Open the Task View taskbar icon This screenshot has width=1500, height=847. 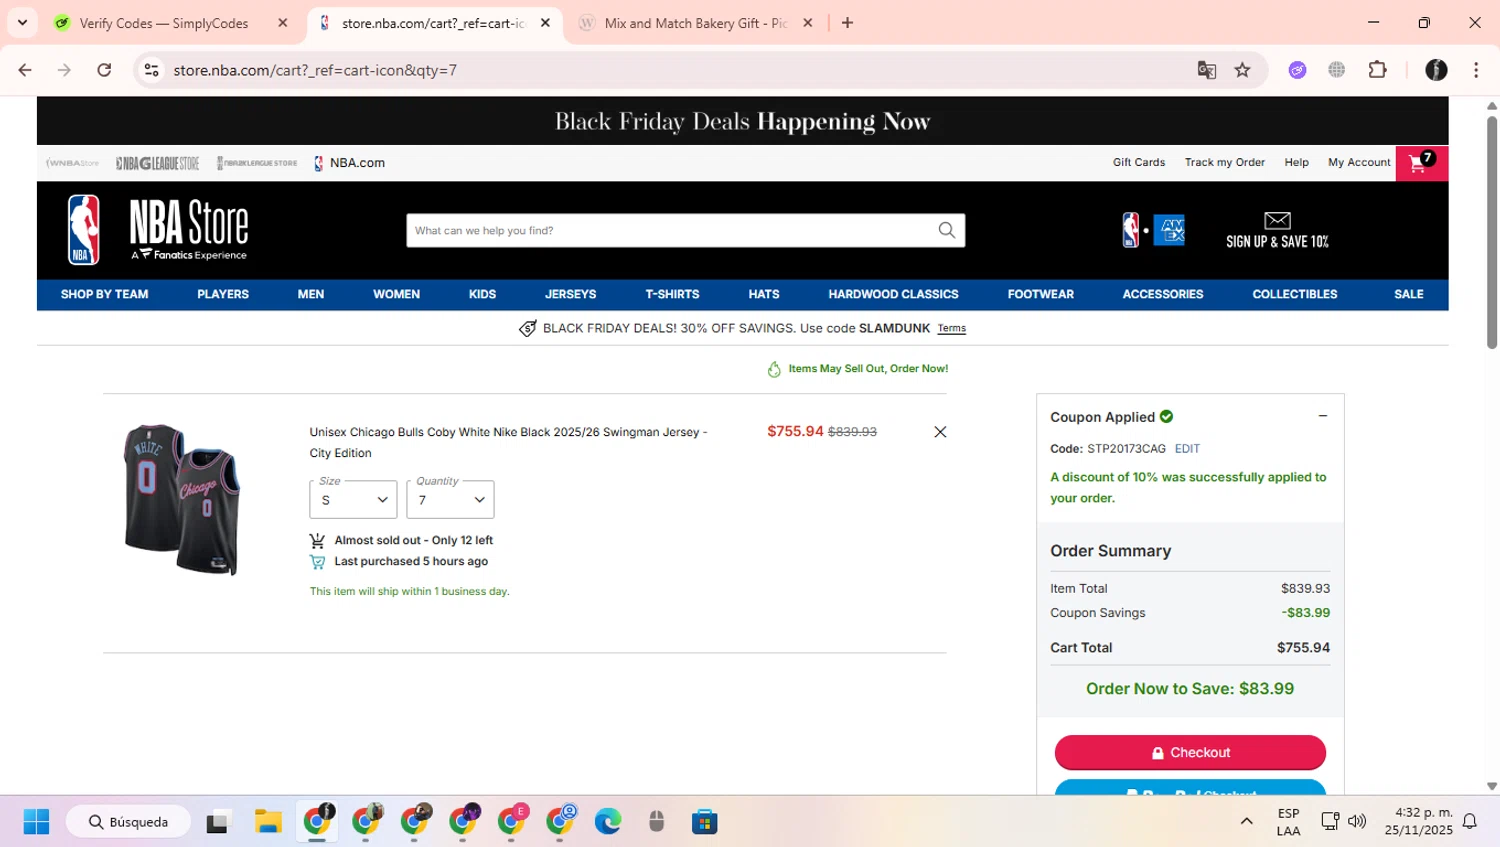217,822
